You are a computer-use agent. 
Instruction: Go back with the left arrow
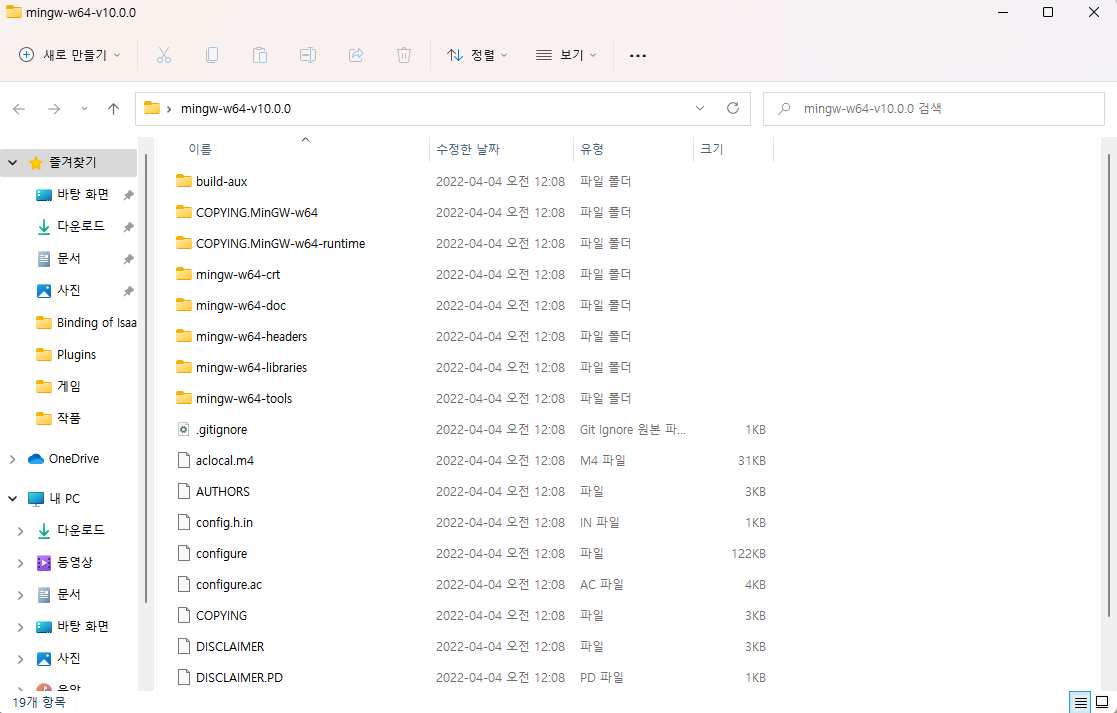click(x=19, y=108)
